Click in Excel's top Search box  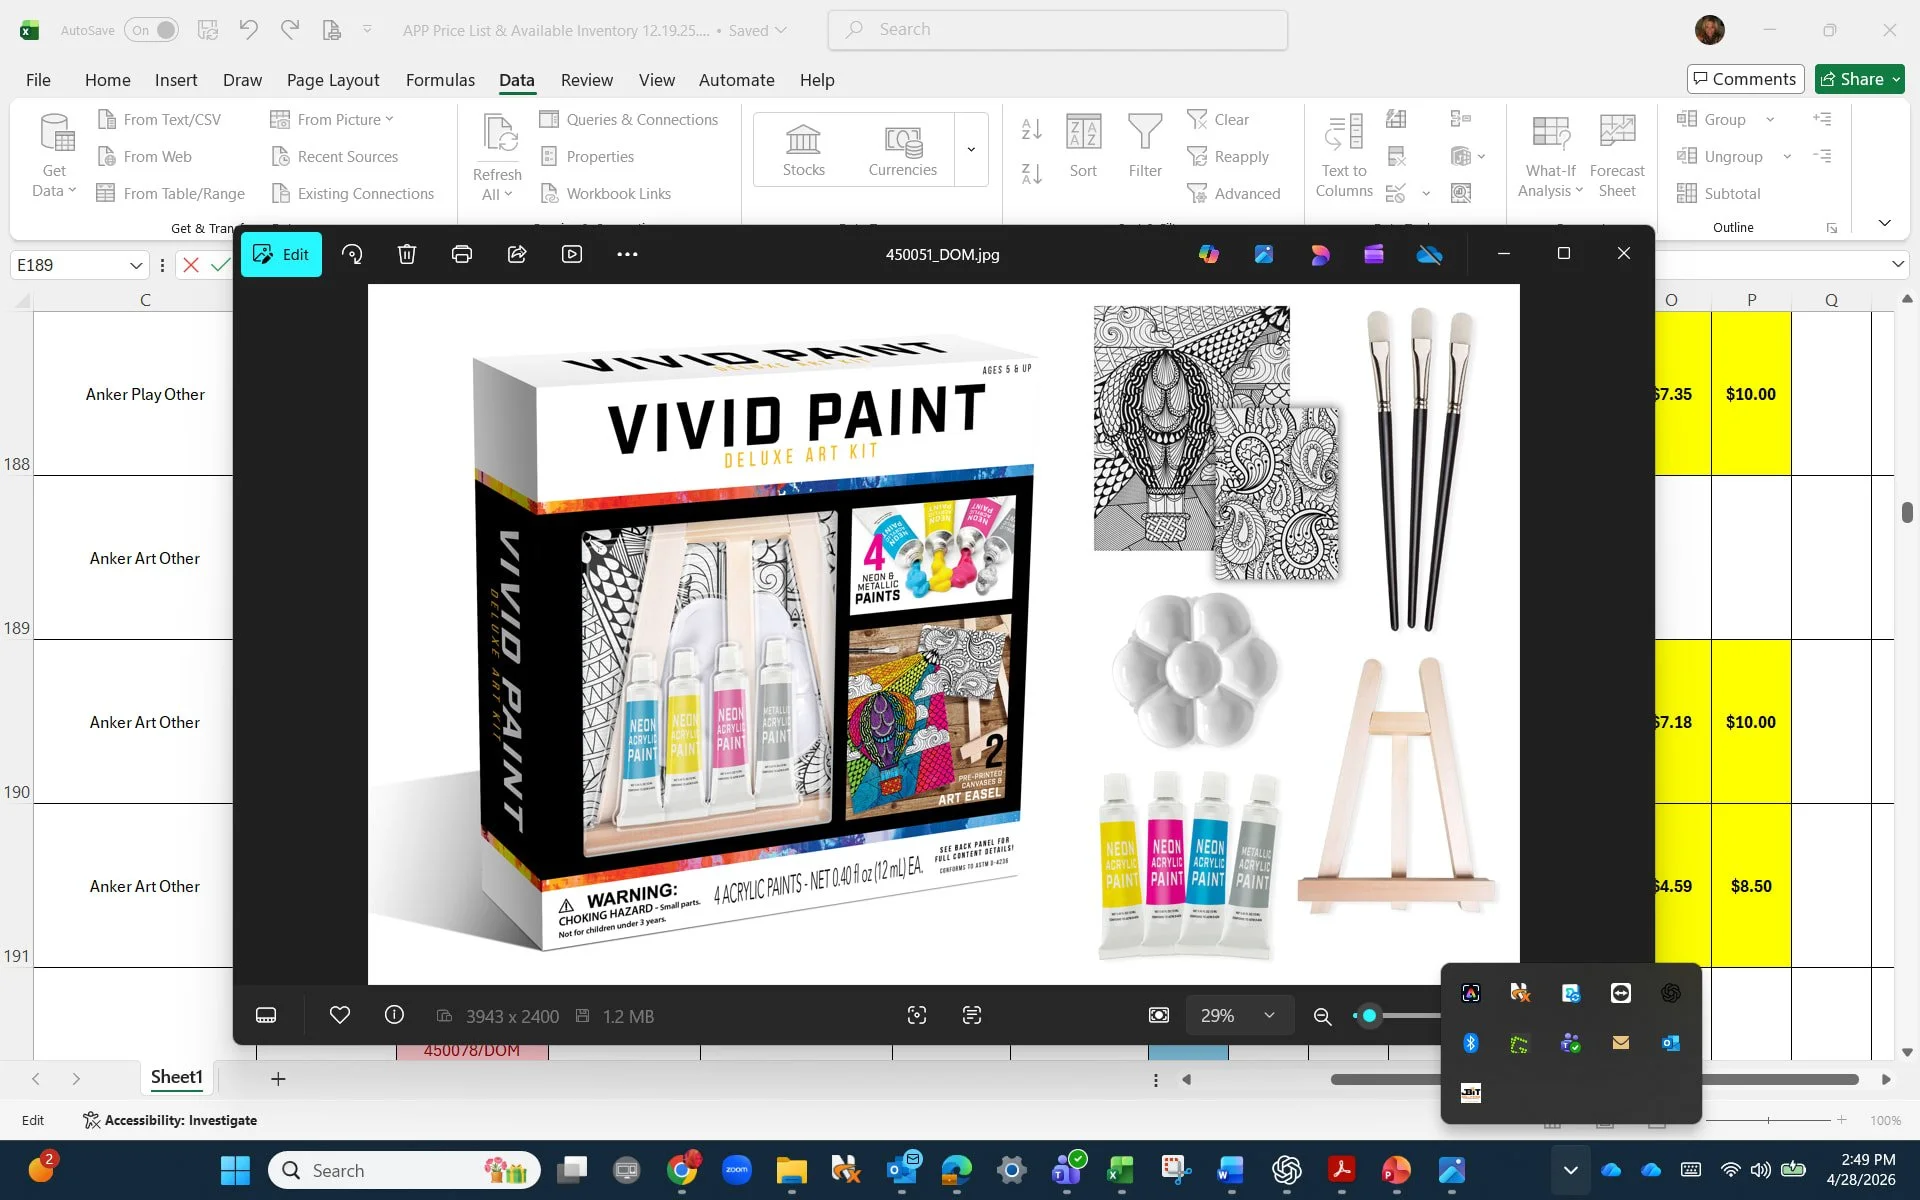(x=1058, y=30)
